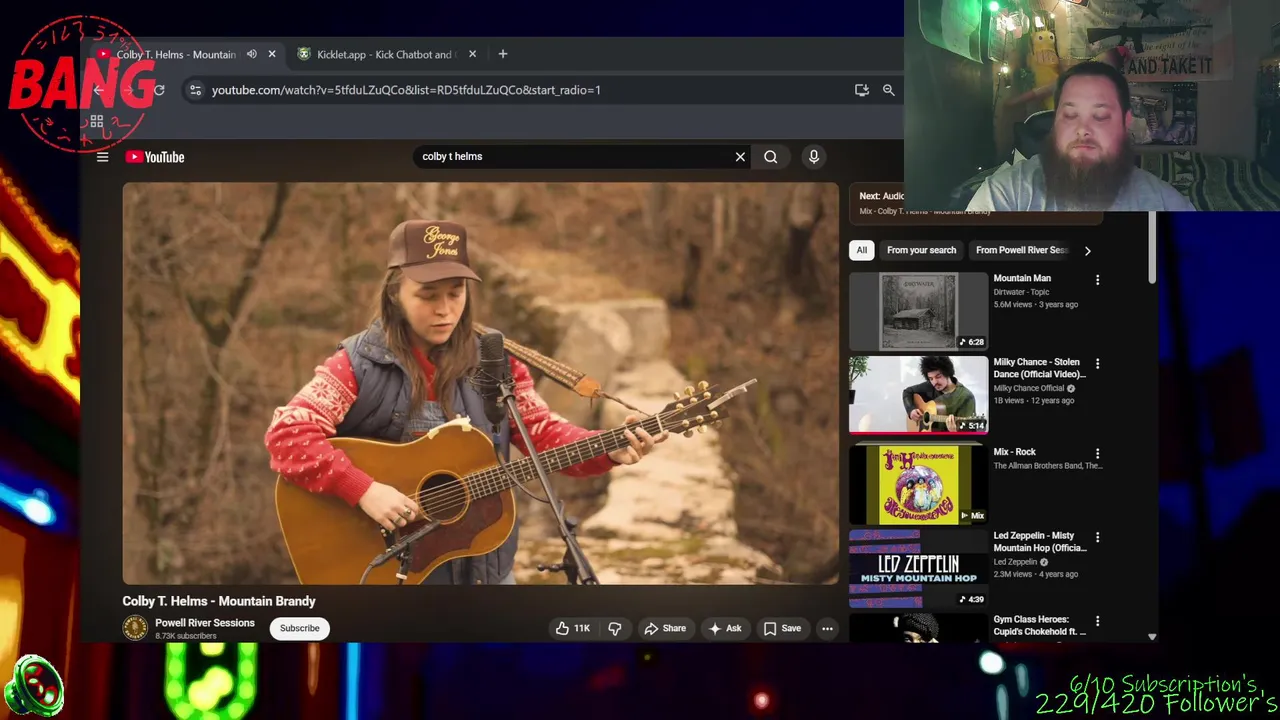
Task: Go to the YouTube home logo
Action: (x=155, y=157)
